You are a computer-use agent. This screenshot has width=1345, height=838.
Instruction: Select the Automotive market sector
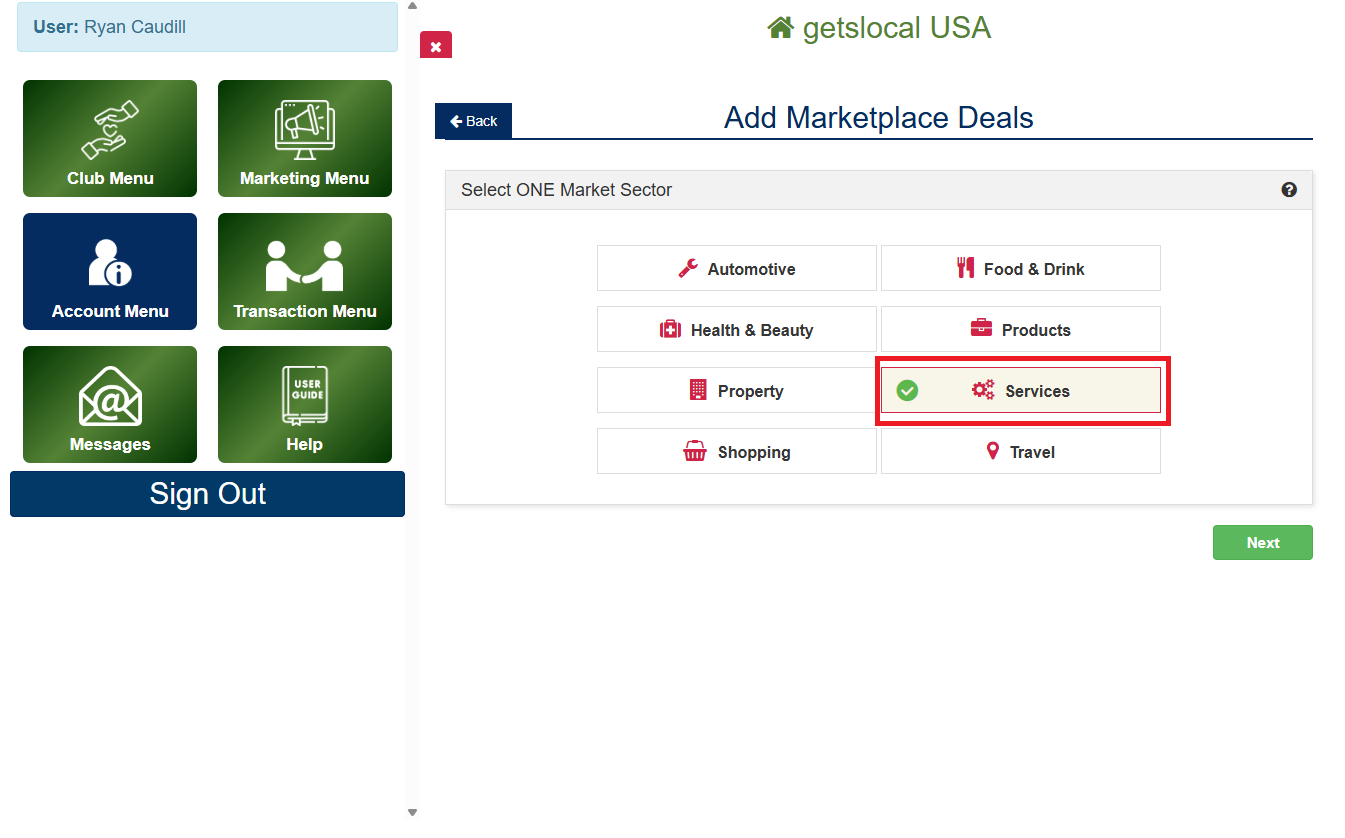pos(737,268)
